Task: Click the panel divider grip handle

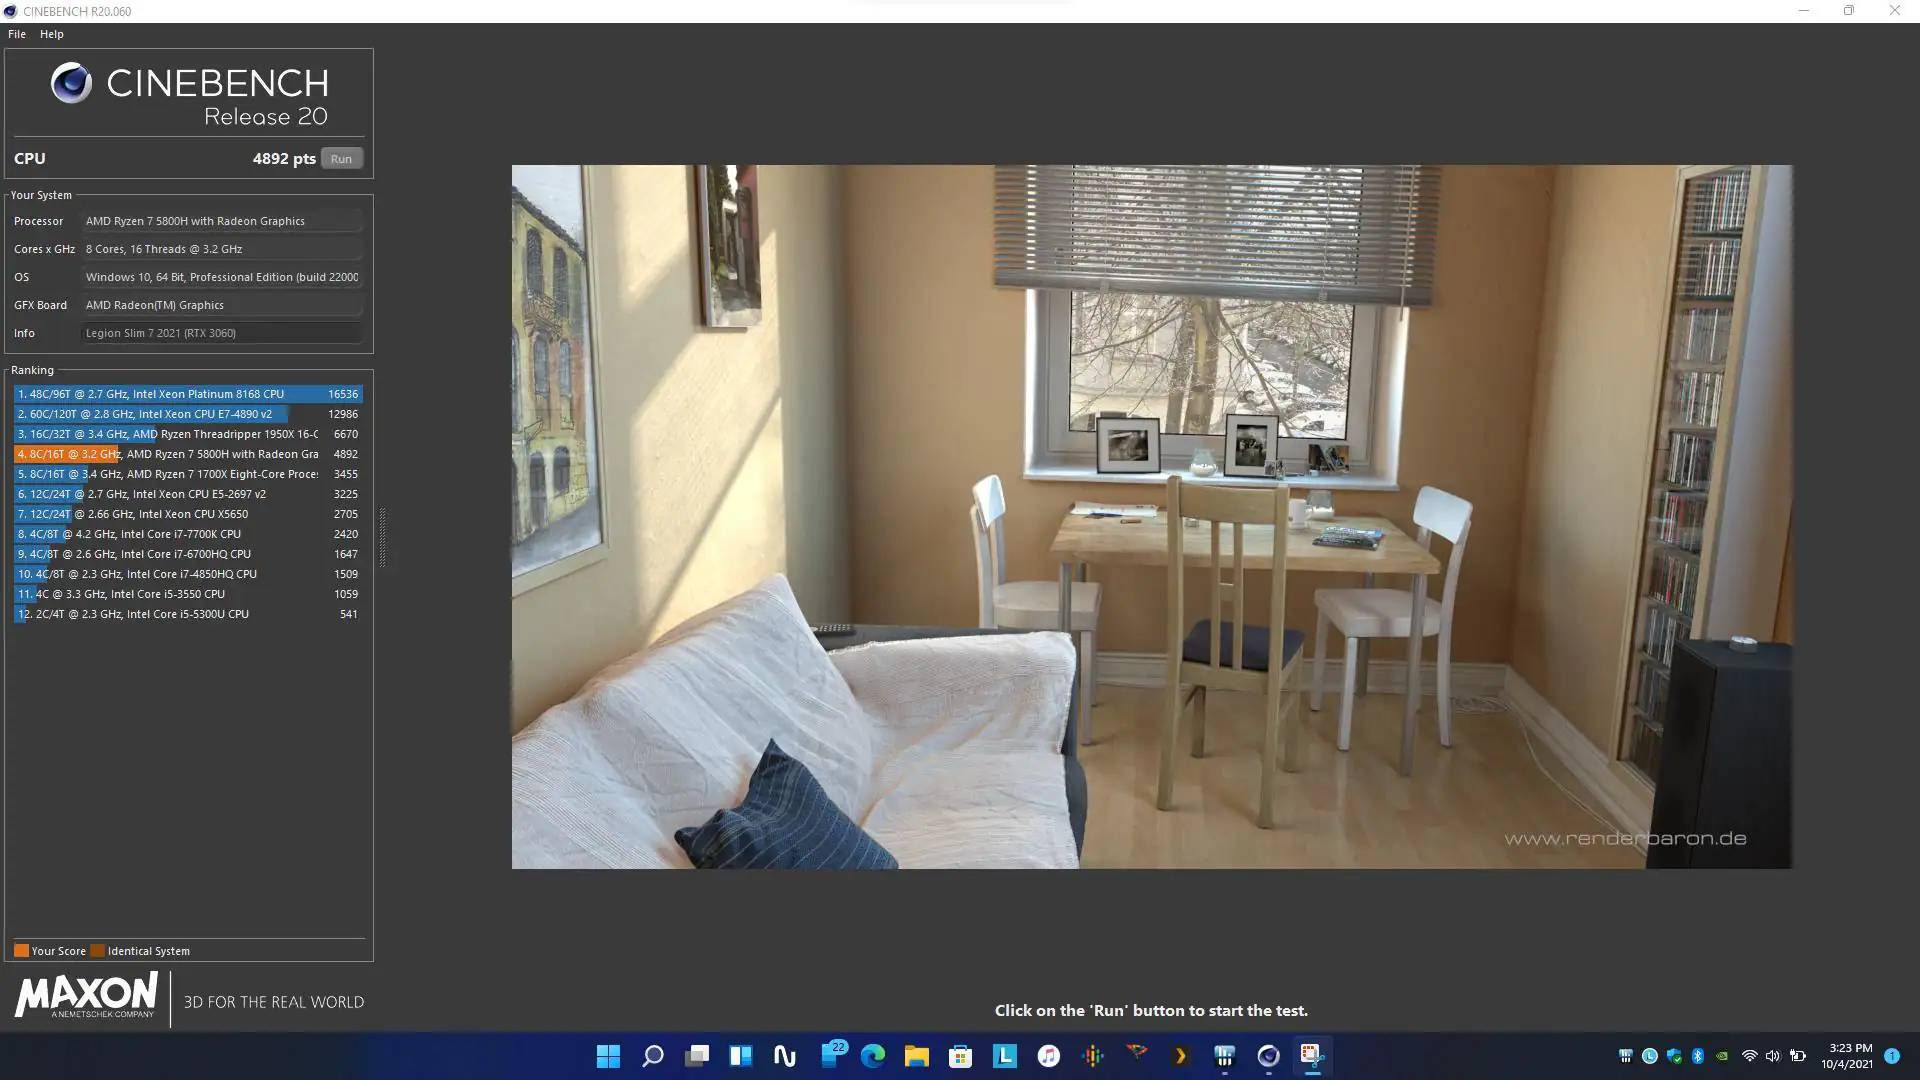Action: pos(382,537)
